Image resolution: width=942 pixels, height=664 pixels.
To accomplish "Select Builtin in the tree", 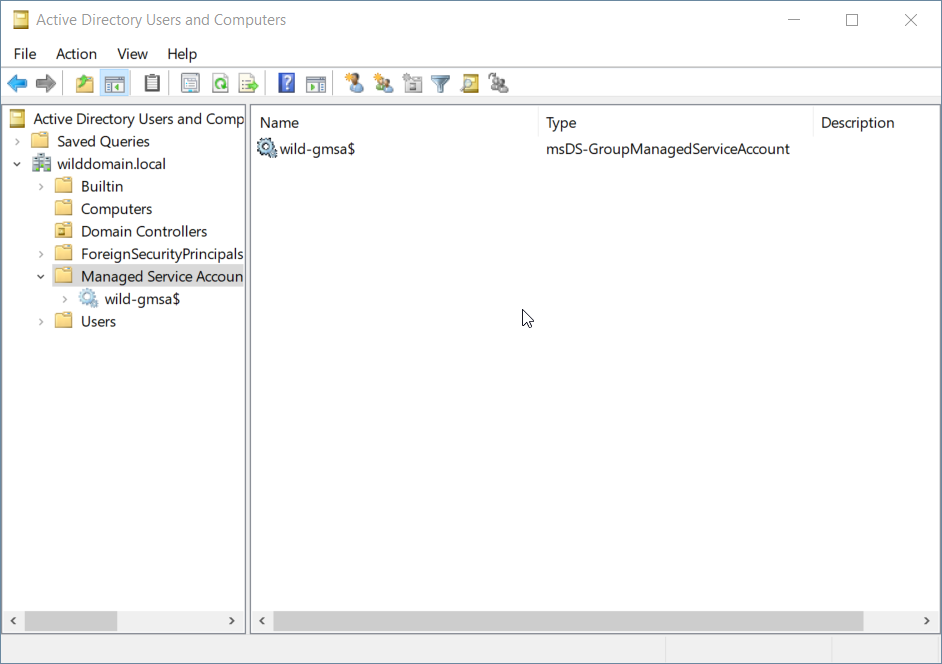I will point(102,186).
